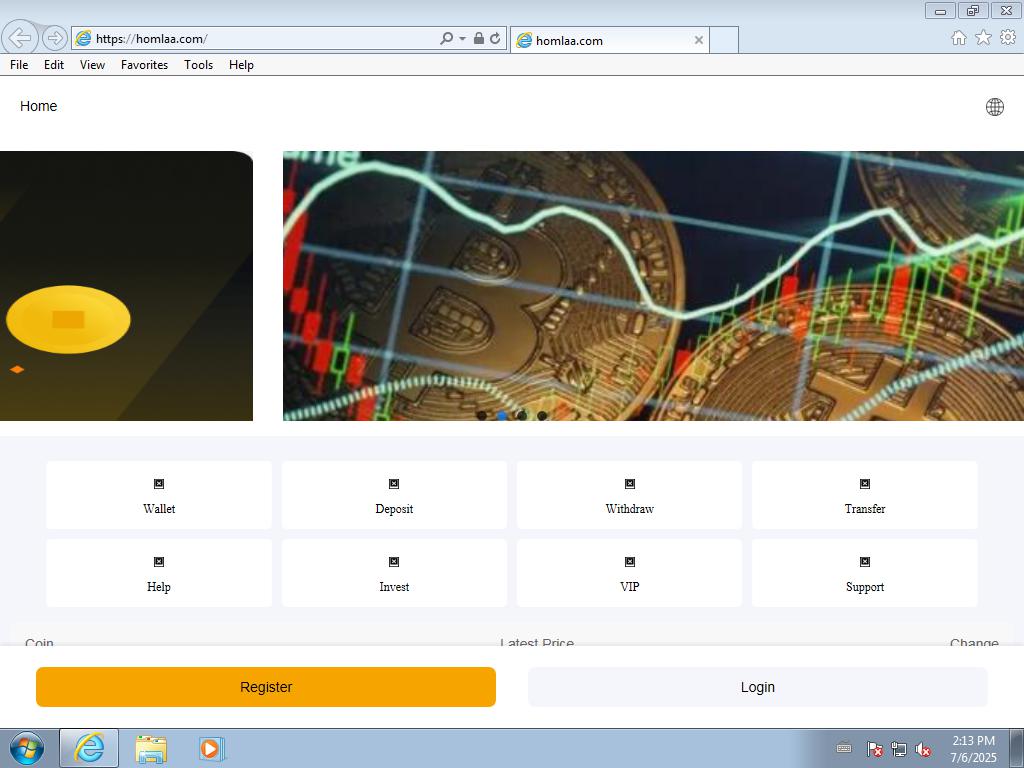Select the second carousel indicator dot
This screenshot has width=1024, height=768.
(x=502, y=415)
